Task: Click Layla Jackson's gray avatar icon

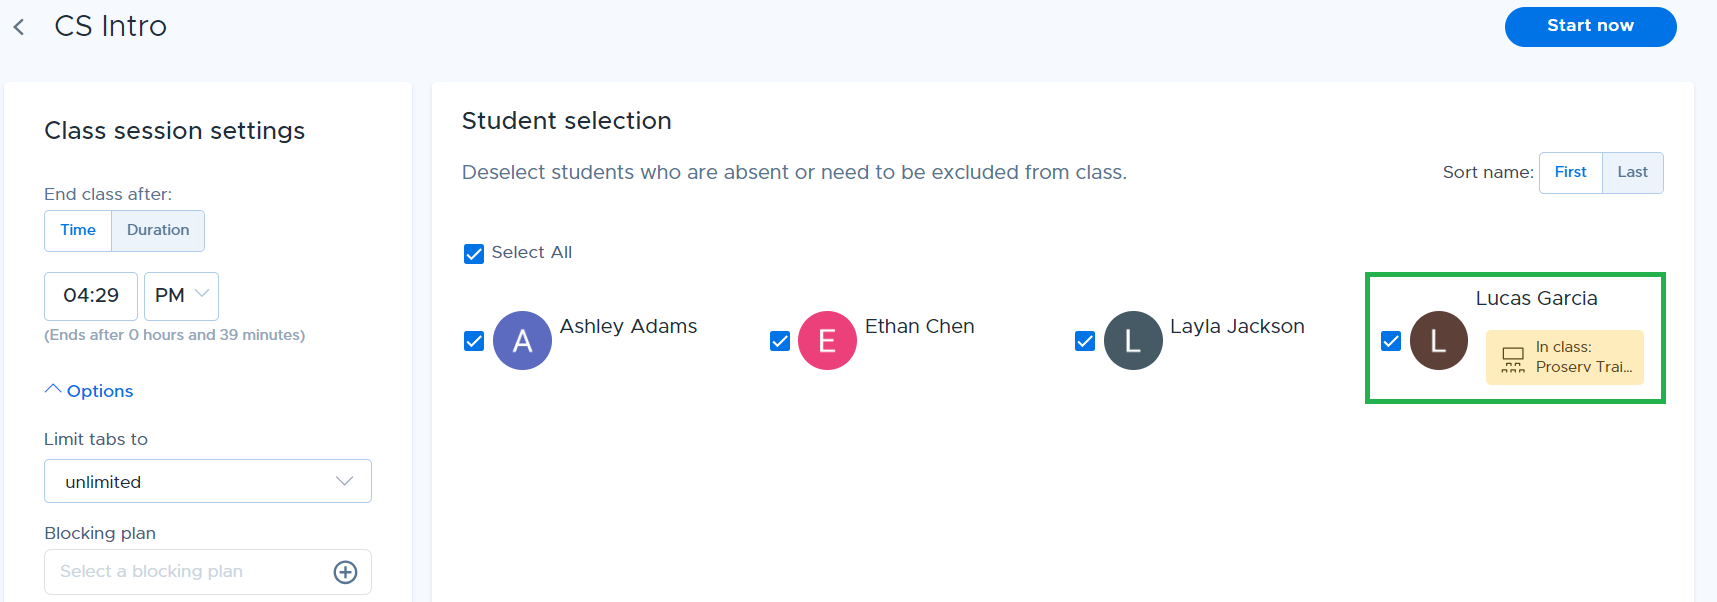Action: [x=1133, y=341]
